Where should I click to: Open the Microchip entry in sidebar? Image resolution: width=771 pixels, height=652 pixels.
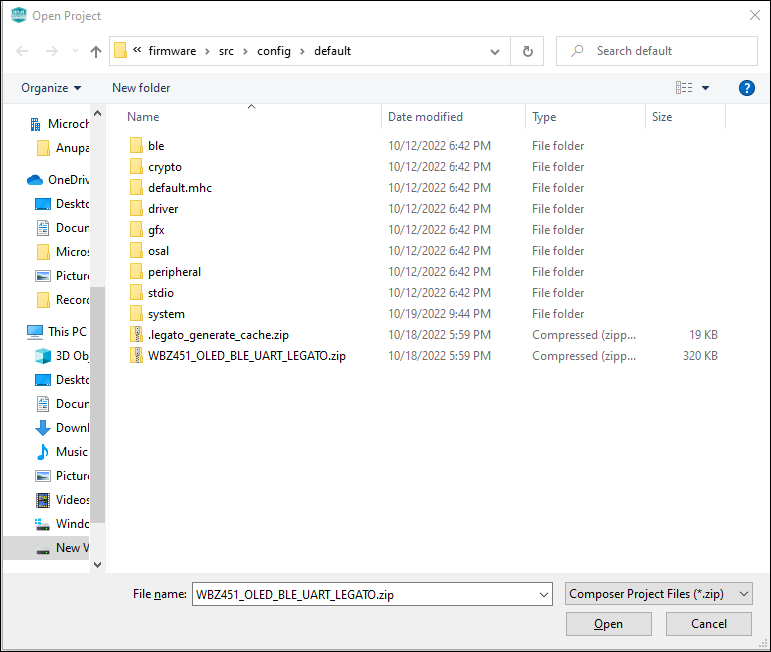59,124
